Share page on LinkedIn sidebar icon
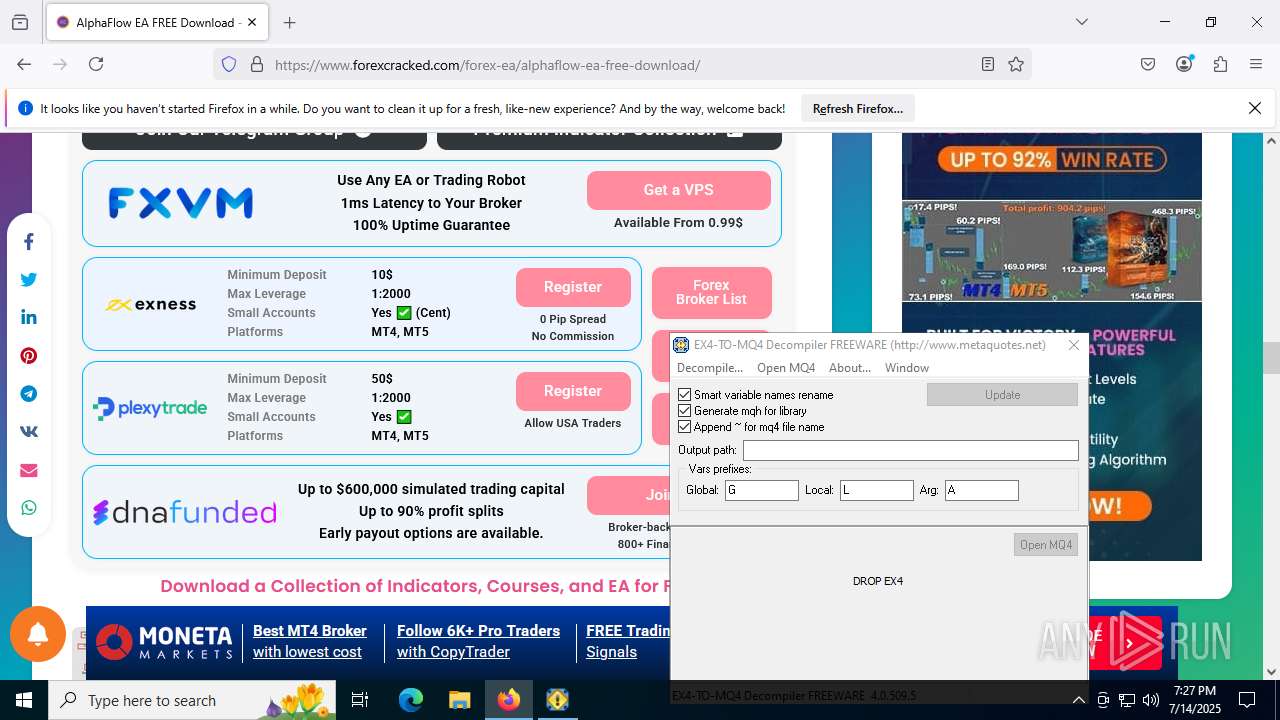1280x720 pixels. point(28,318)
